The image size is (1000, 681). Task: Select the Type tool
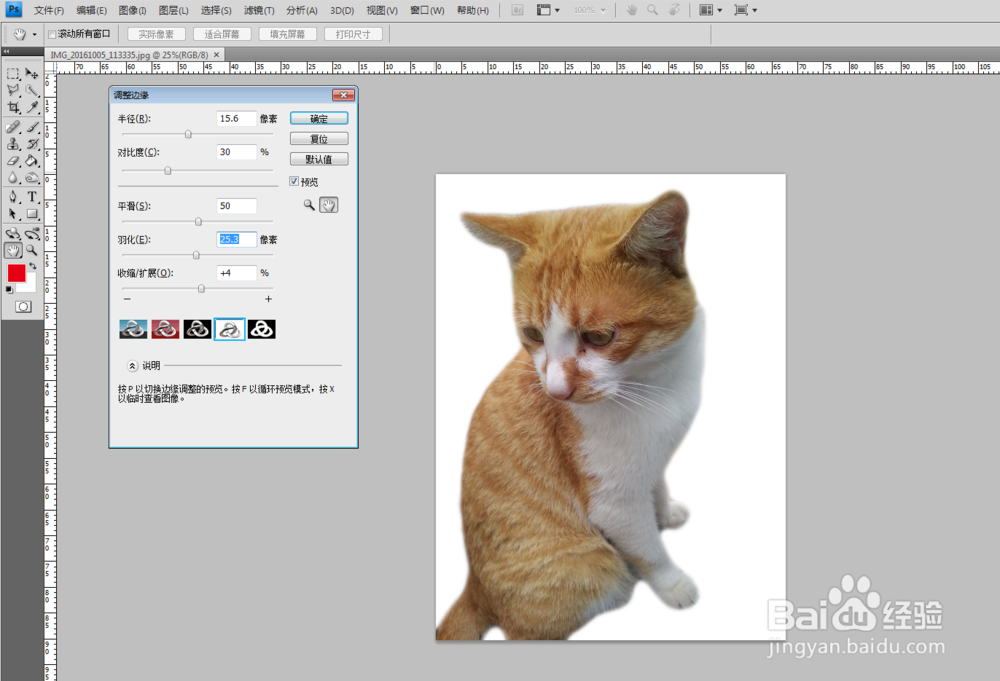[x=32, y=197]
